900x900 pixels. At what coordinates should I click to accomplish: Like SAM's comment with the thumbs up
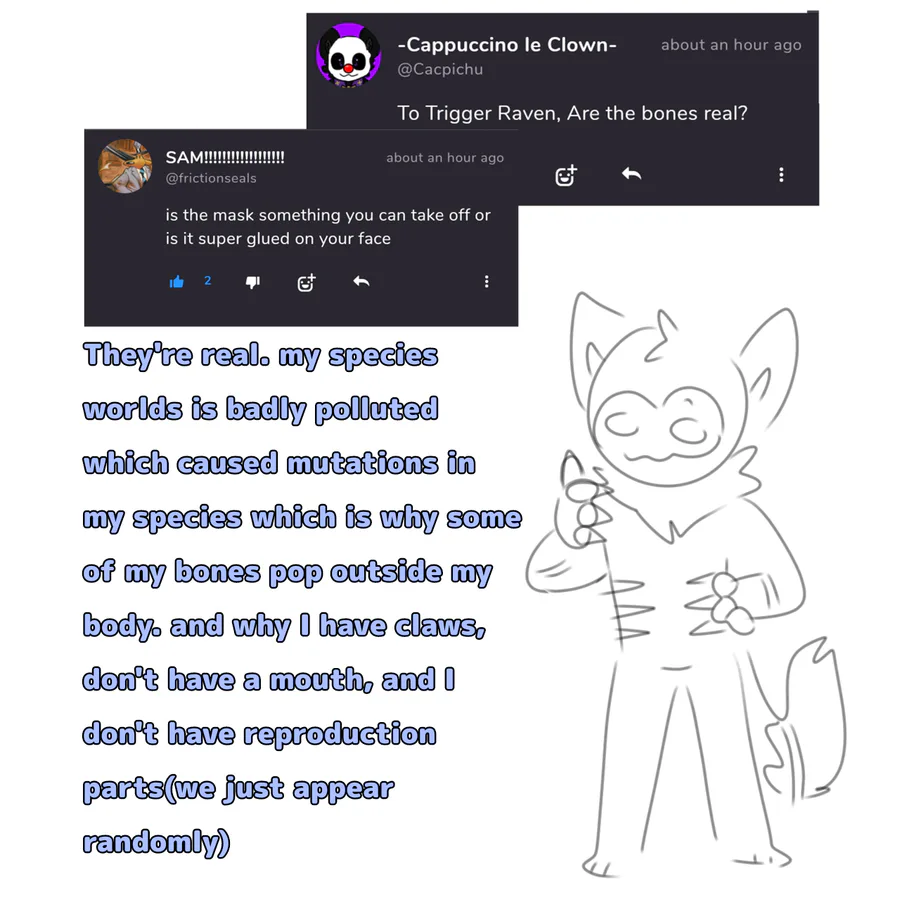(177, 282)
